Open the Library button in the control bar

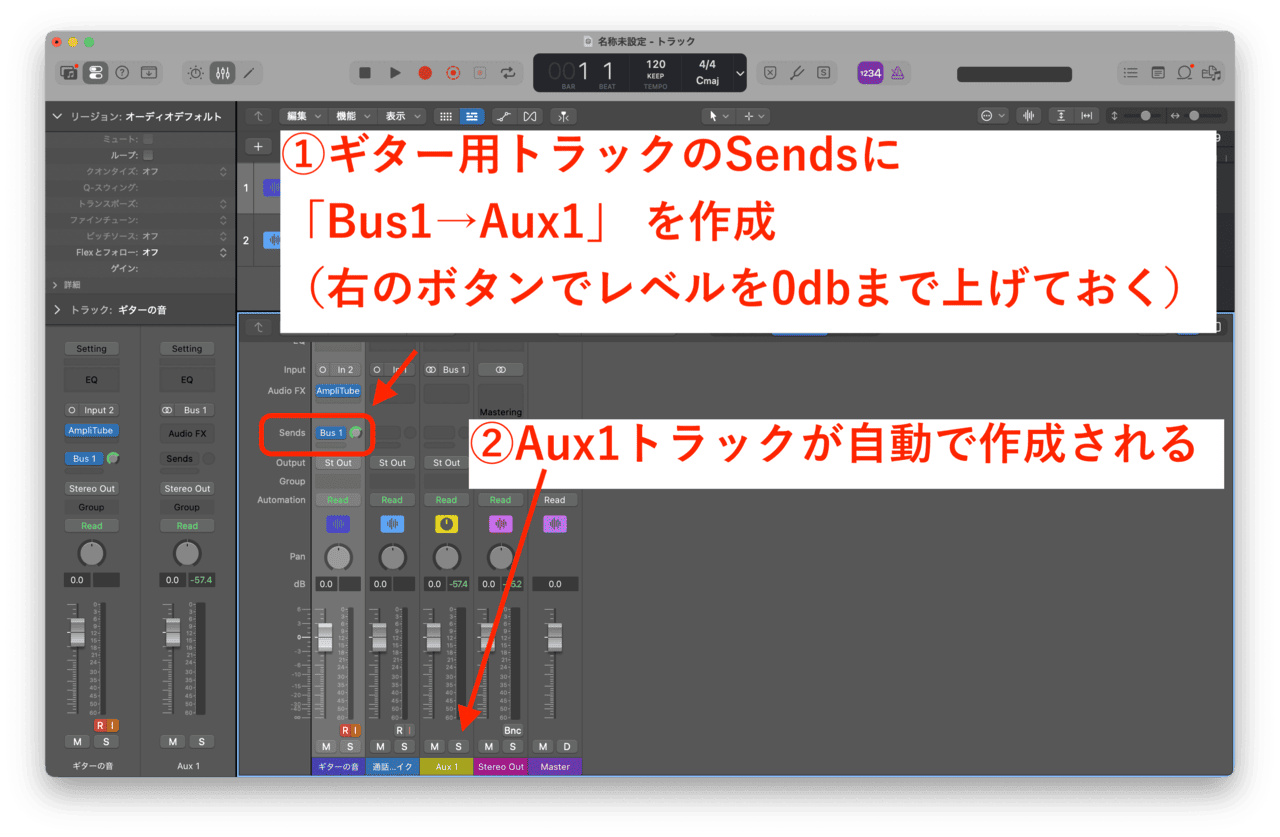[x=69, y=72]
